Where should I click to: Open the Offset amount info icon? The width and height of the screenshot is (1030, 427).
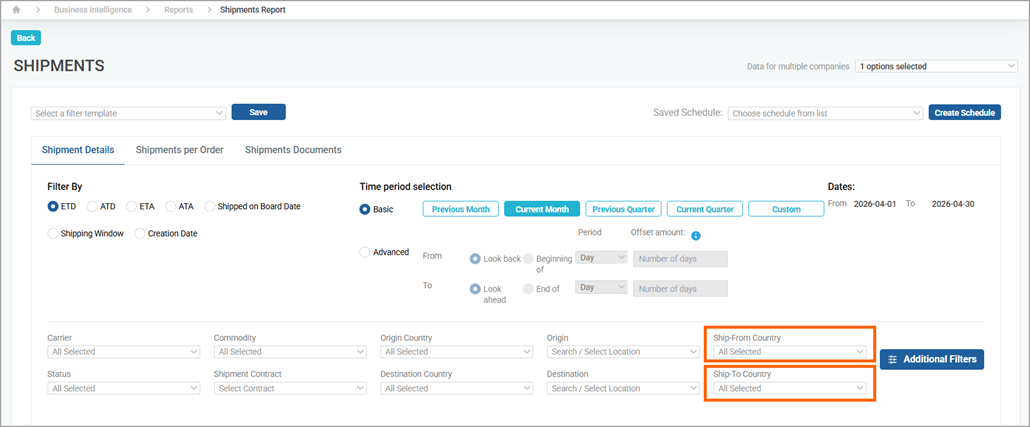[x=696, y=235]
